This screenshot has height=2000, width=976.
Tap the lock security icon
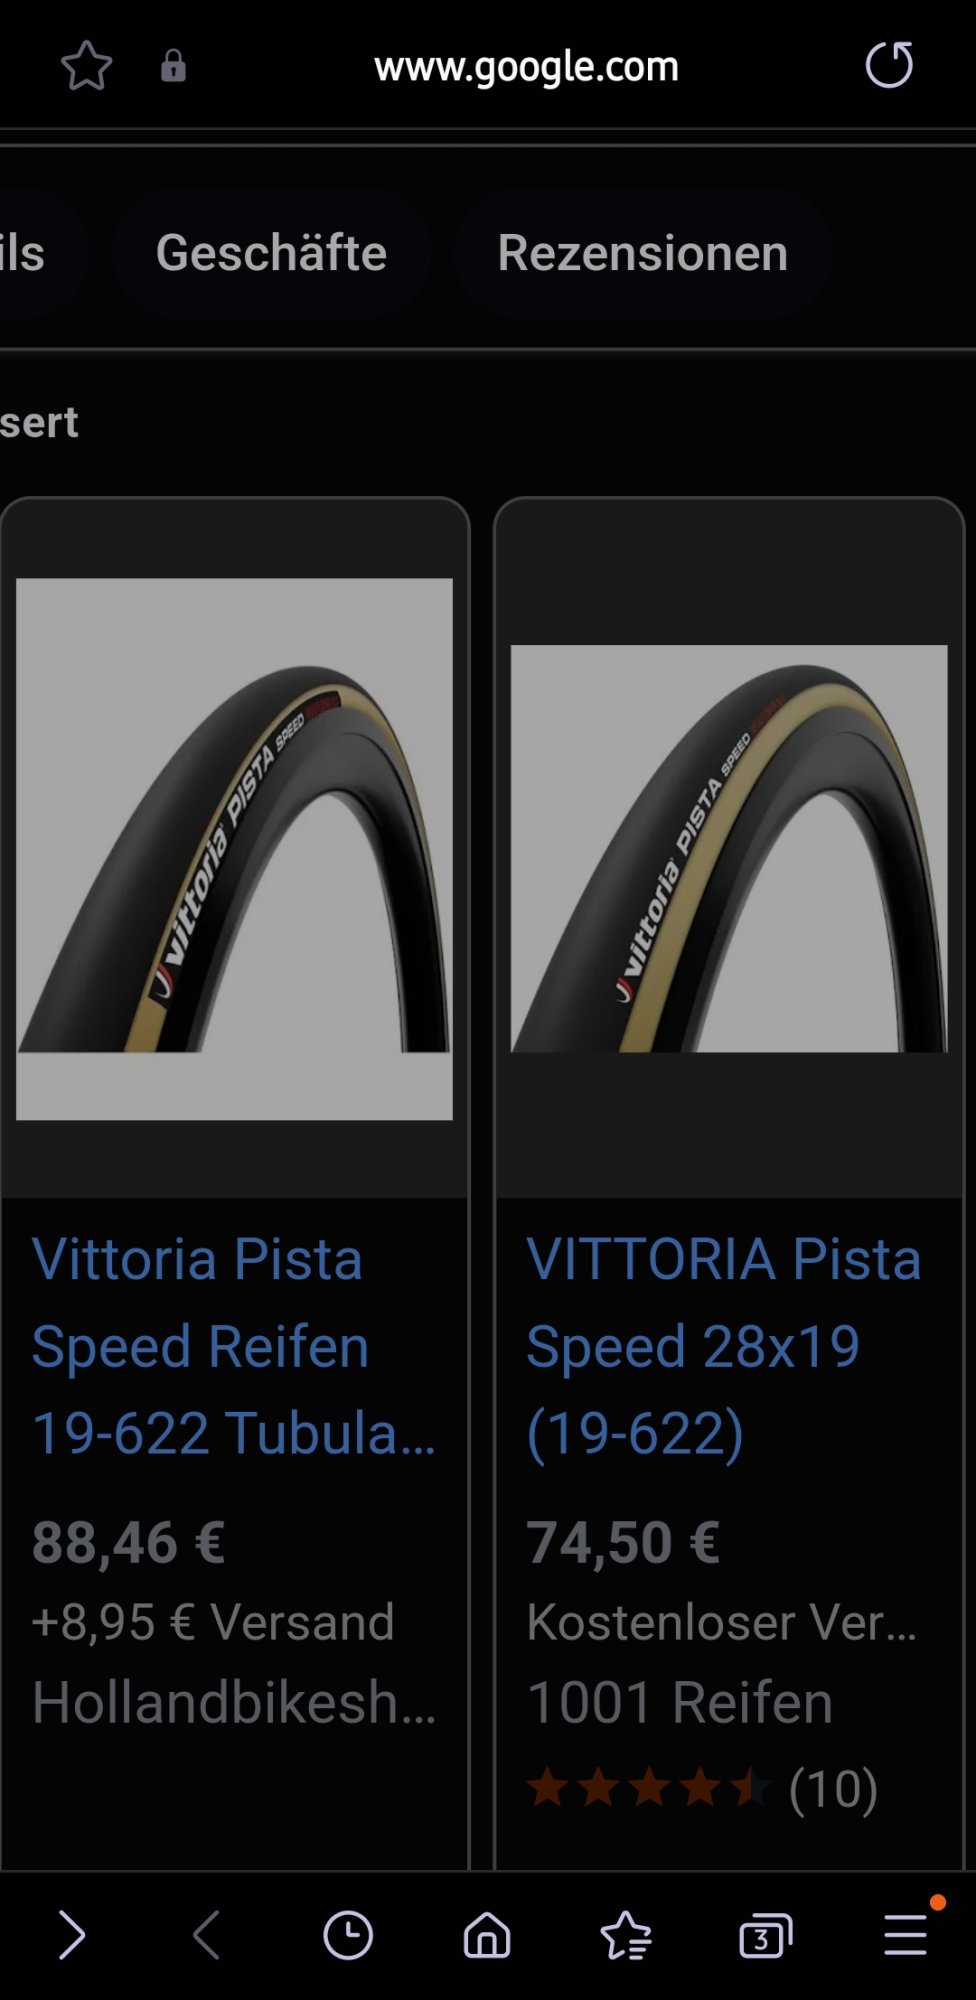[x=173, y=66]
